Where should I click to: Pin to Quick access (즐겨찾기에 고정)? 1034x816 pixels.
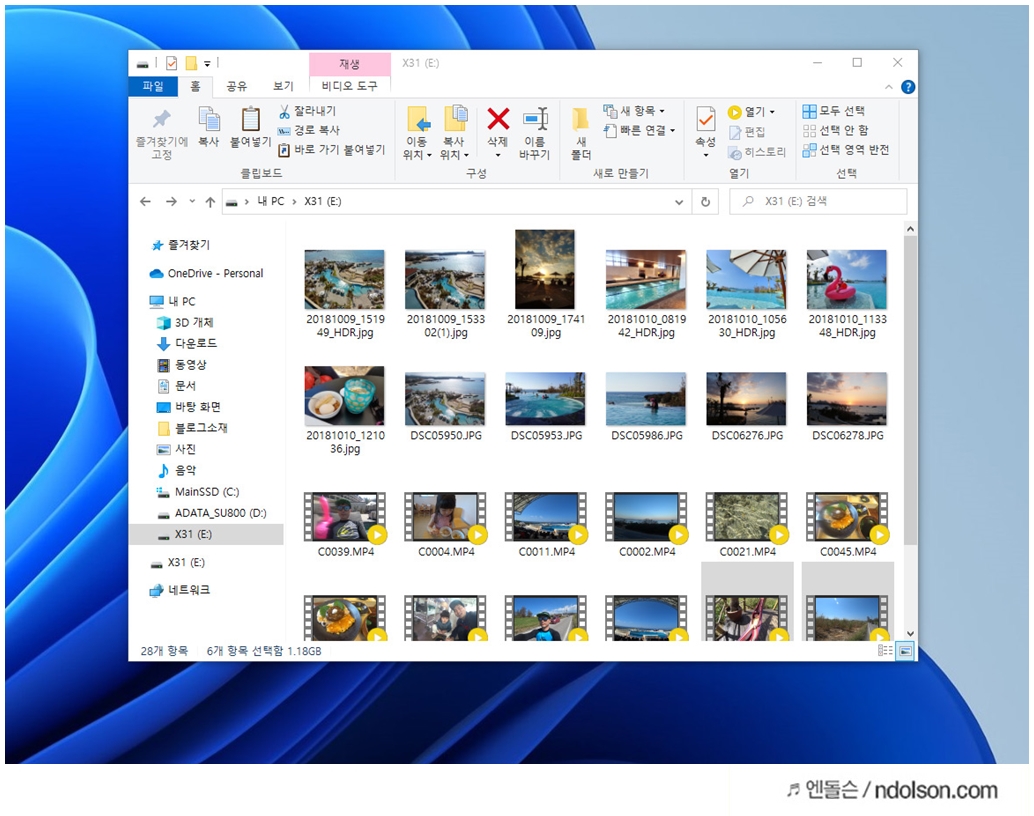[162, 134]
